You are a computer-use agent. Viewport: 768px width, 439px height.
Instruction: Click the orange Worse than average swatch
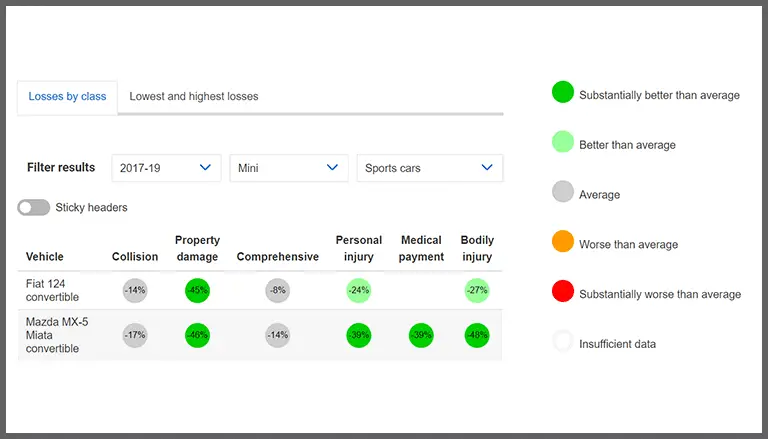click(x=563, y=243)
